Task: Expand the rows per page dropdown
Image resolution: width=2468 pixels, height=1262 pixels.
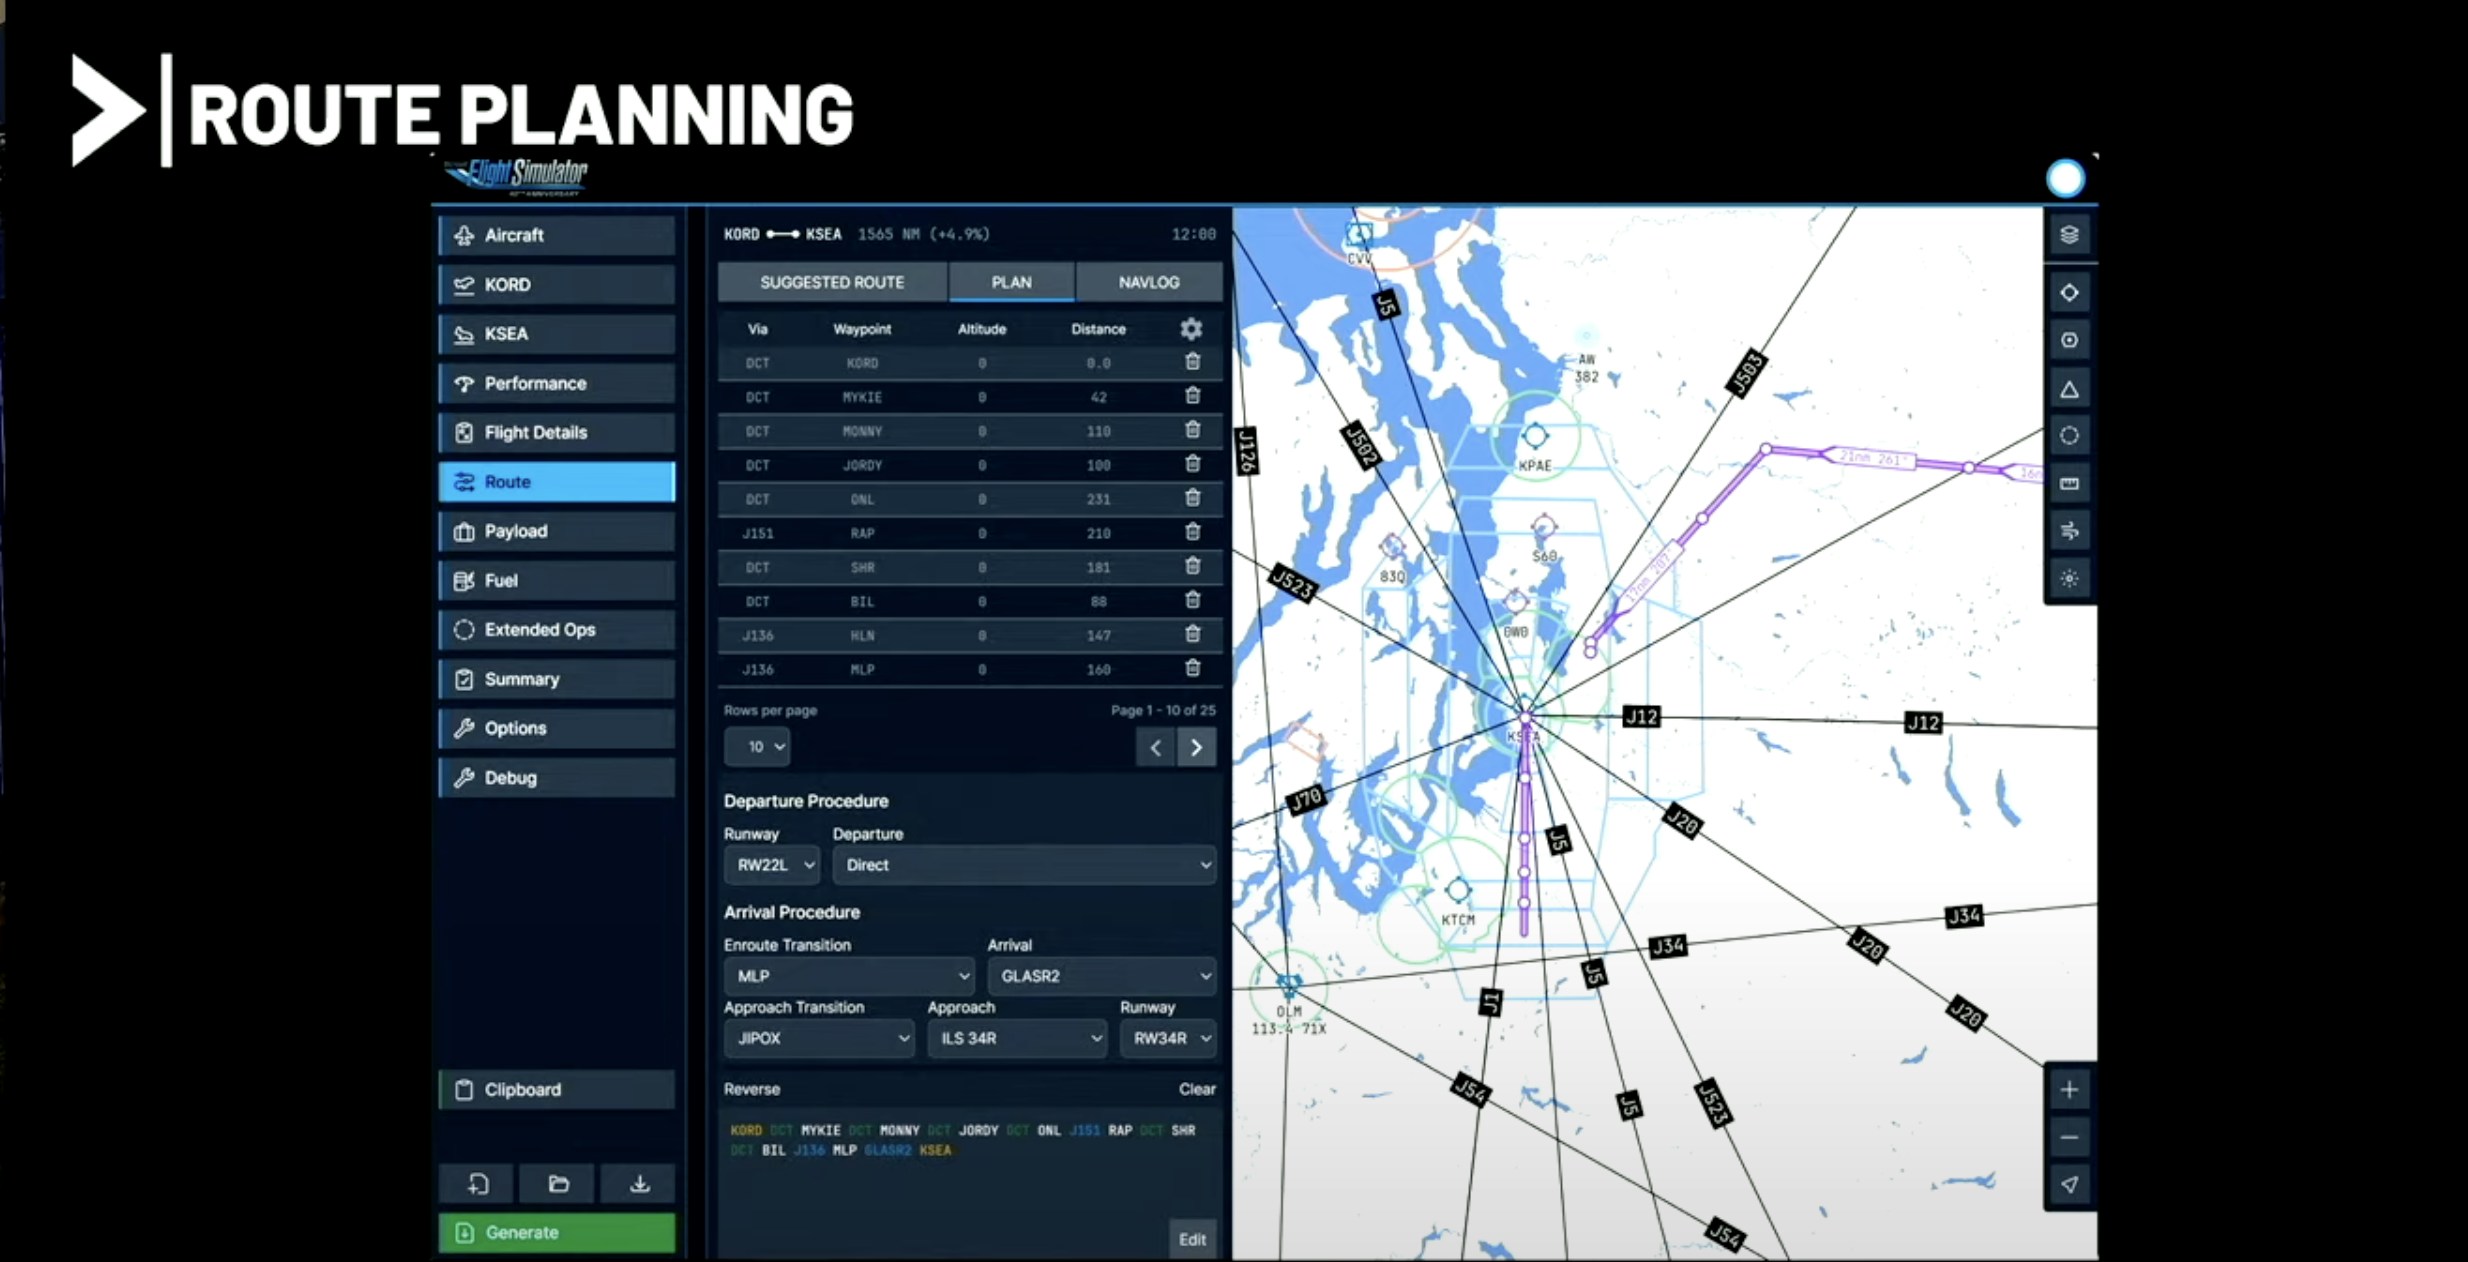Action: click(757, 747)
